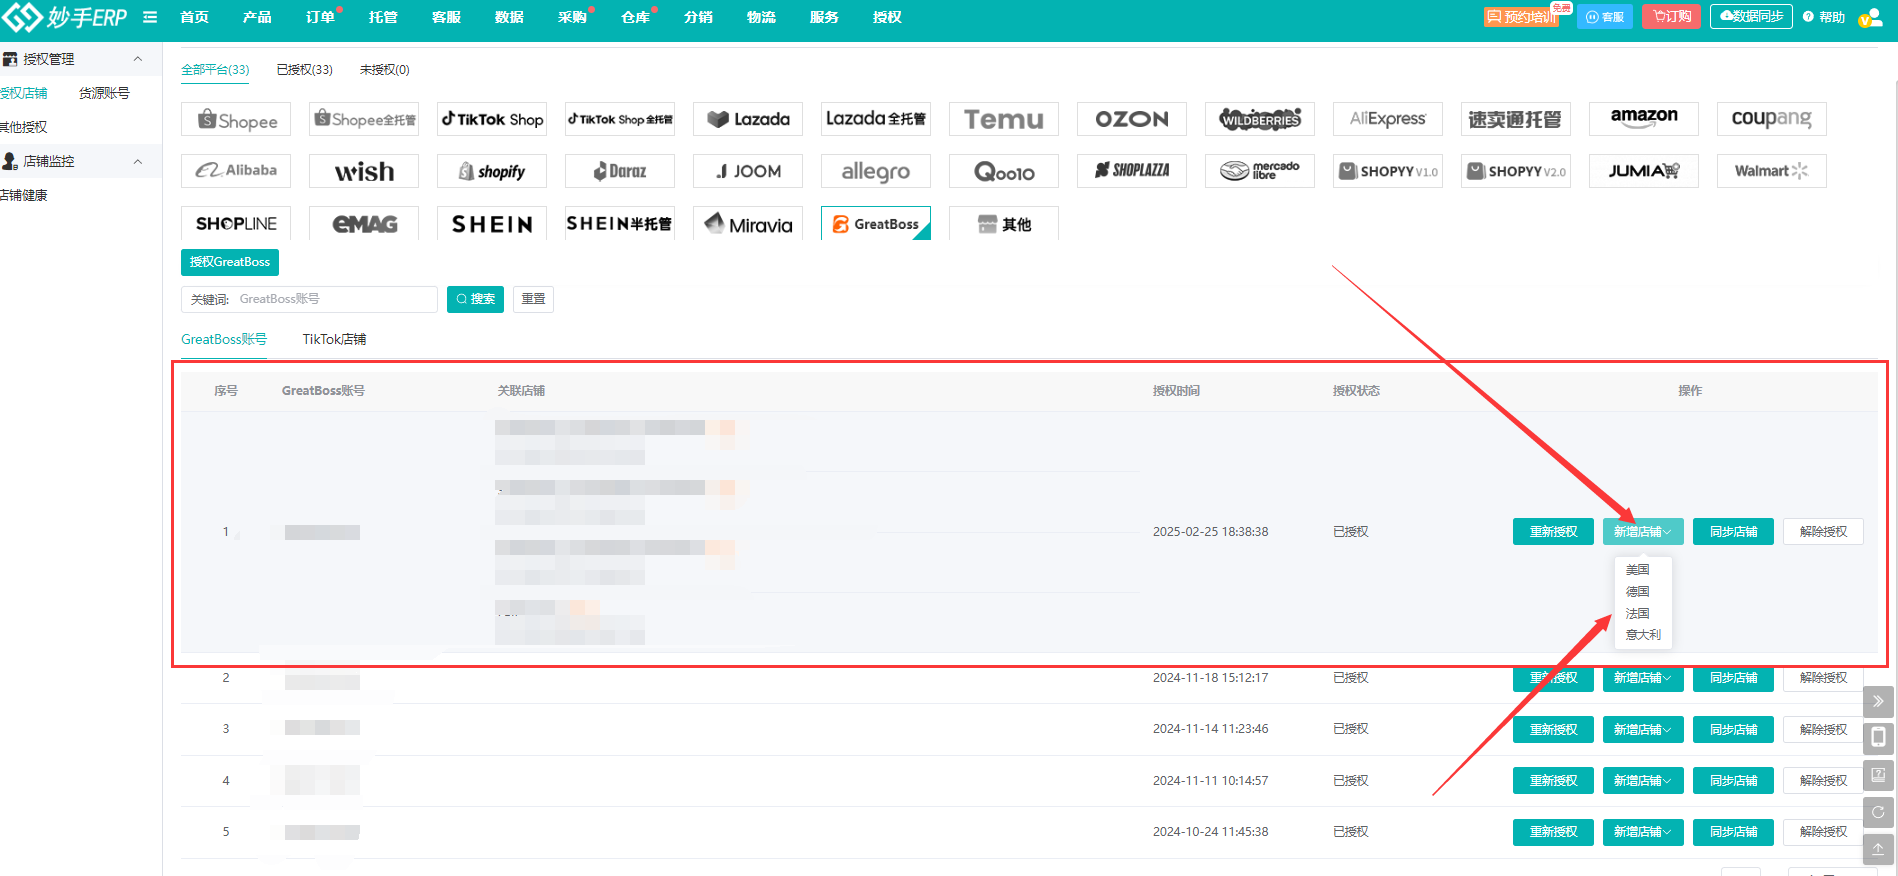
Task: Select the TikTok Shop platform logo
Action: pyautogui.click(x=492, y=119)
